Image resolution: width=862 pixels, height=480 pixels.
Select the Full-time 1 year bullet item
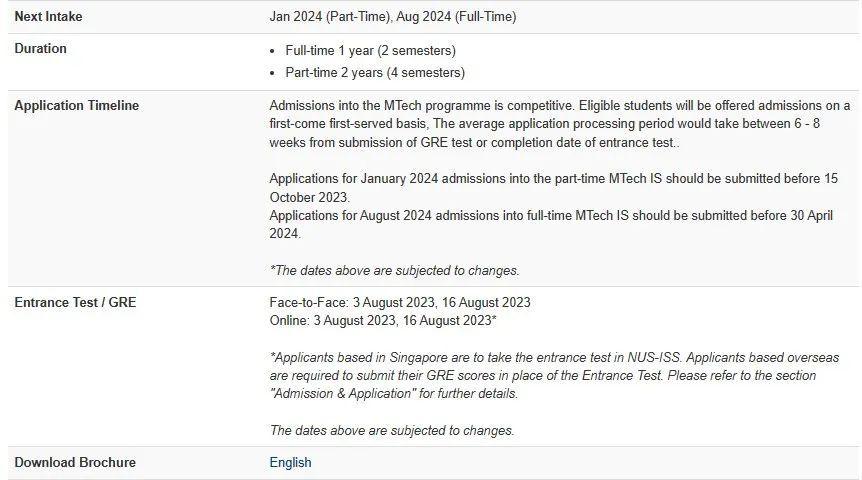370,50
